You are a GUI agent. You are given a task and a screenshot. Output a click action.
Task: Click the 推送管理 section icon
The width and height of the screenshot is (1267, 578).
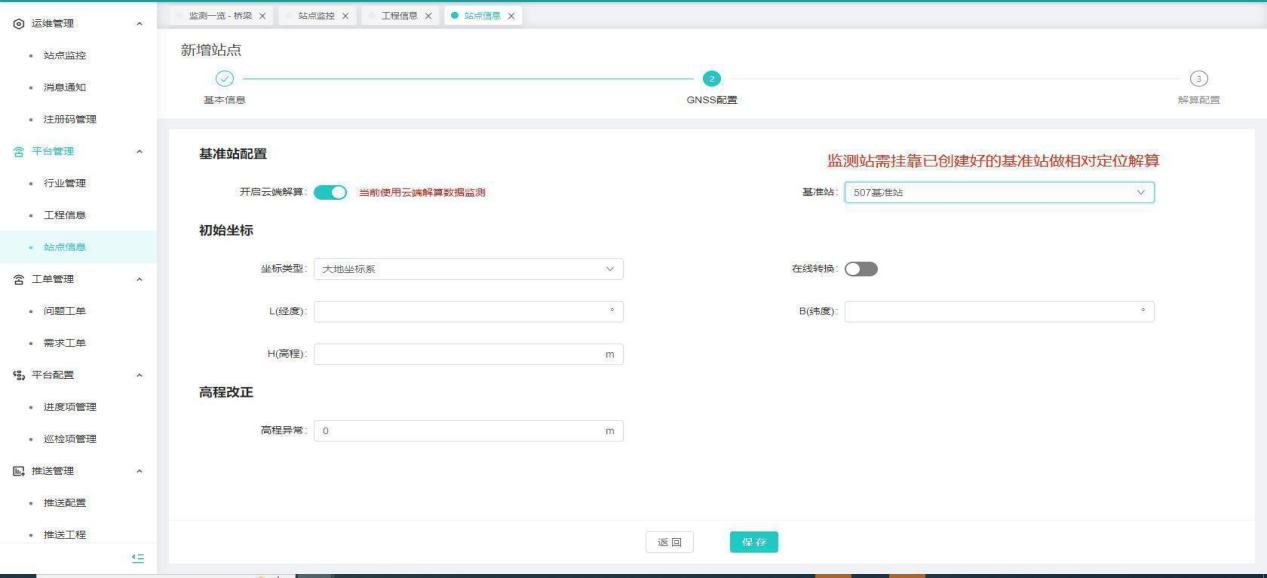pos(19,471)
